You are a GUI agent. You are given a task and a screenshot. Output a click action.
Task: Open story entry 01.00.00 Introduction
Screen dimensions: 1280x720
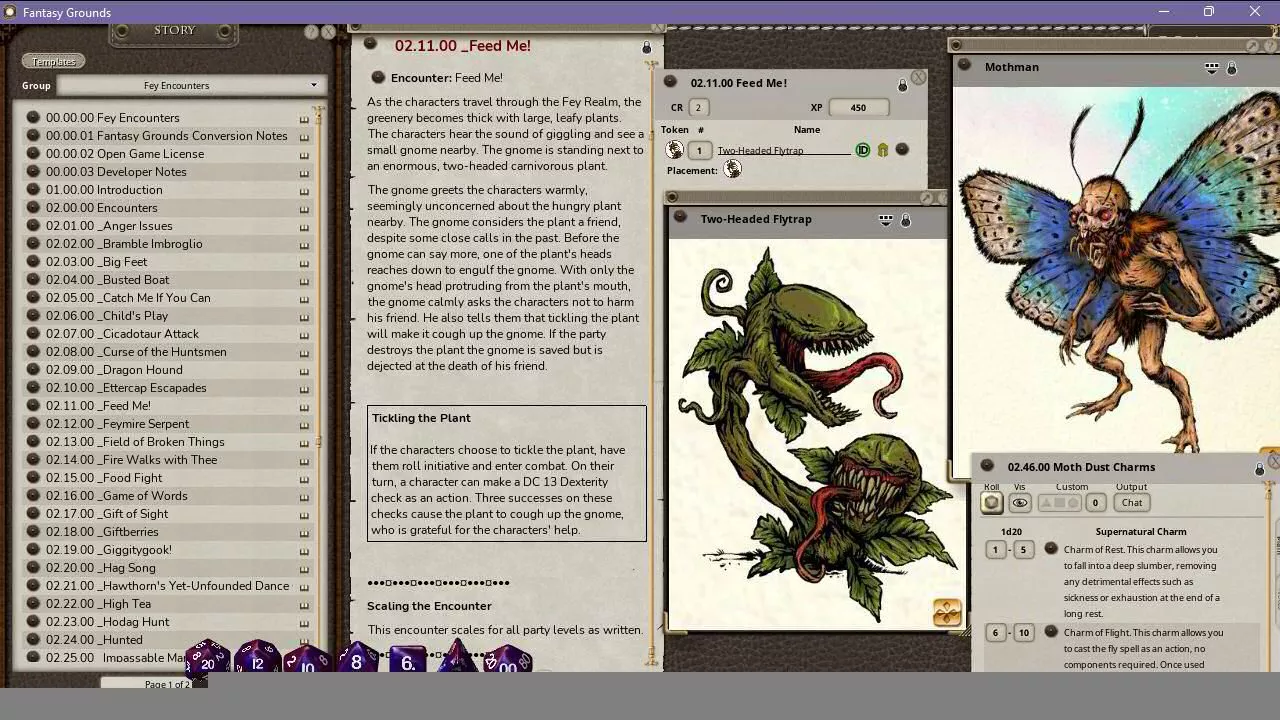click(103, 190)
